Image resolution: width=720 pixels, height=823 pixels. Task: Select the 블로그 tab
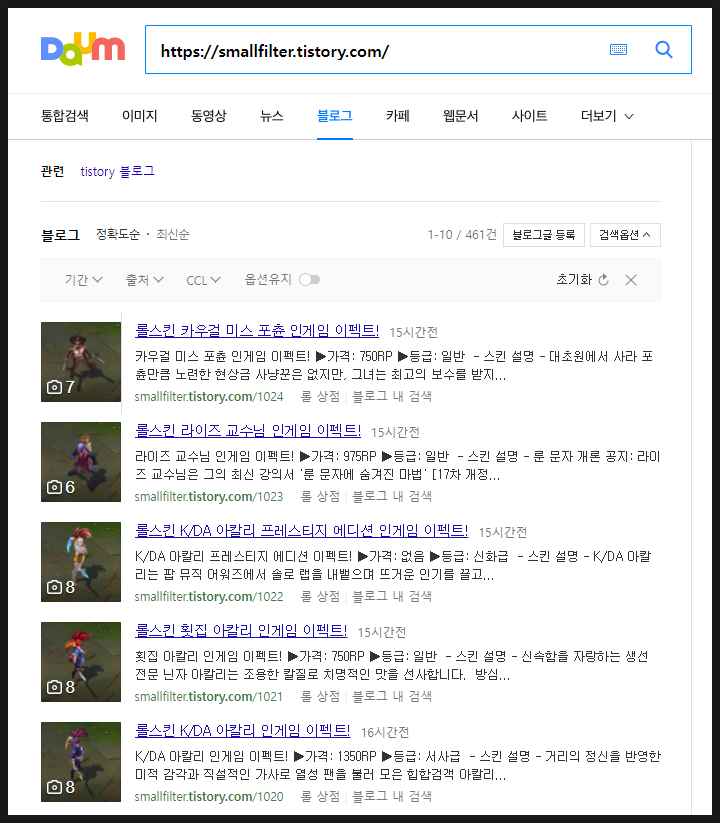(335, 116)
